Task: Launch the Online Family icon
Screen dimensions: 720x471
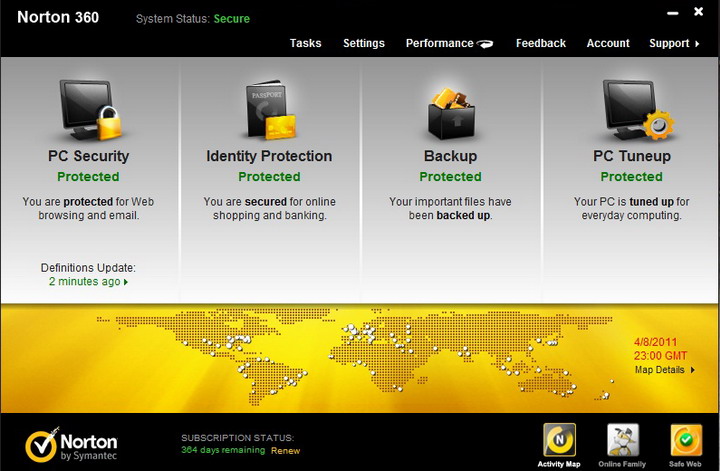Action: coord(622,440)
